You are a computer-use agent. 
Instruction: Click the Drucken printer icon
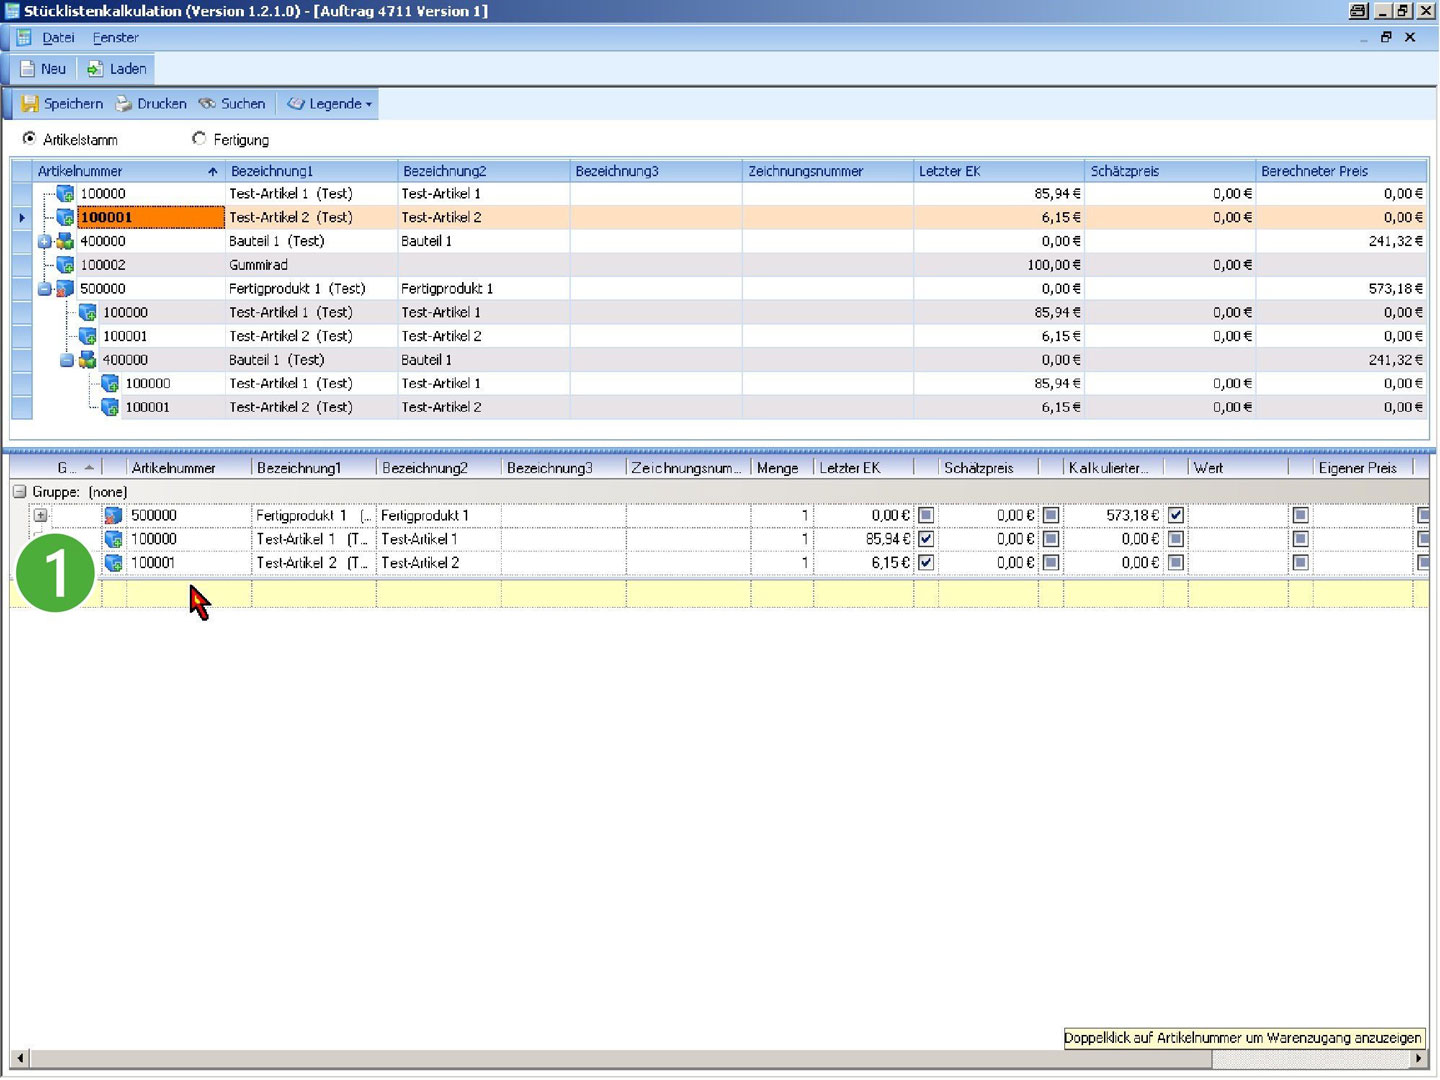(x=124, y=104)
